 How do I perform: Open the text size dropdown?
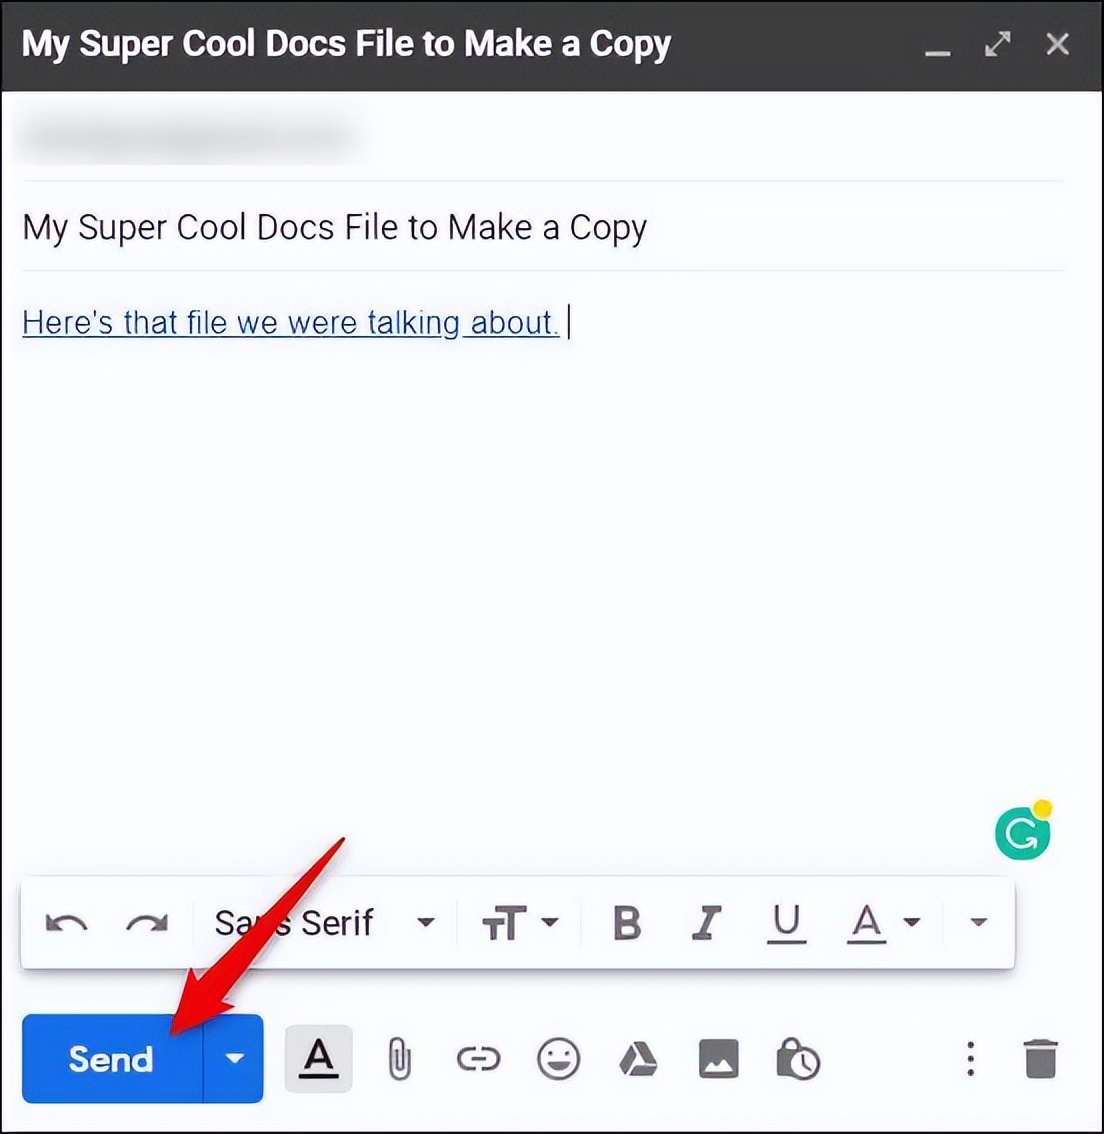click(x=521, y=923)
